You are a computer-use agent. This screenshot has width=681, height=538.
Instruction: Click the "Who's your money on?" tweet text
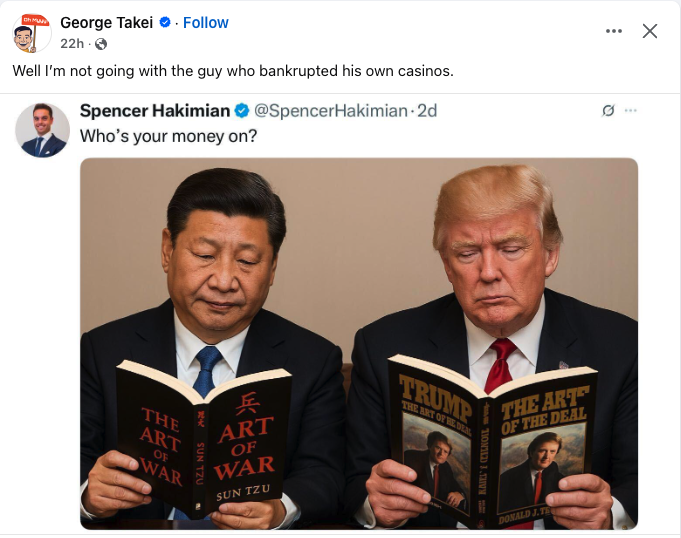pyautogui.click(x=169, y=136)
